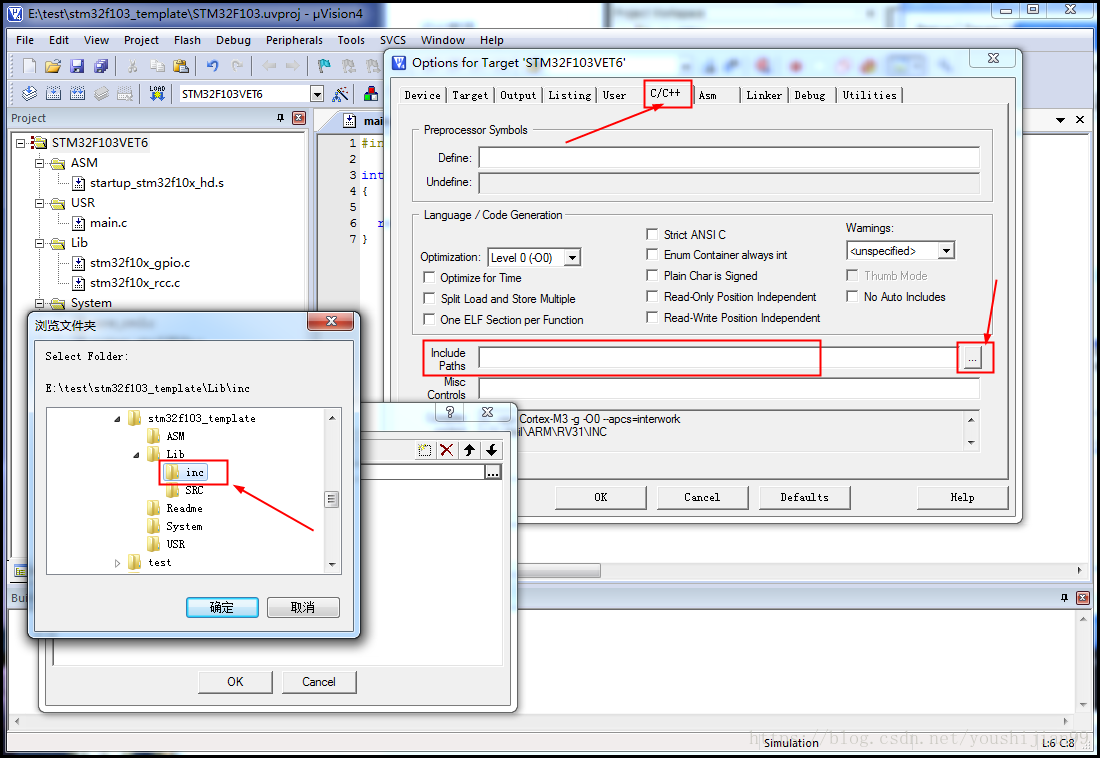Switch to the Debug tab in Options

point(810,95)
